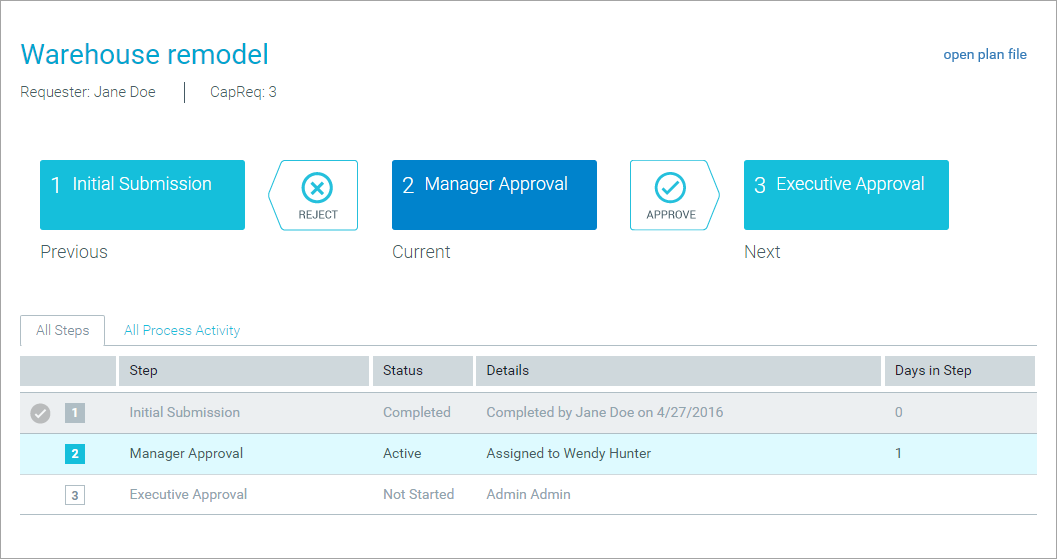Click the Warehouse remodel title

145,55
